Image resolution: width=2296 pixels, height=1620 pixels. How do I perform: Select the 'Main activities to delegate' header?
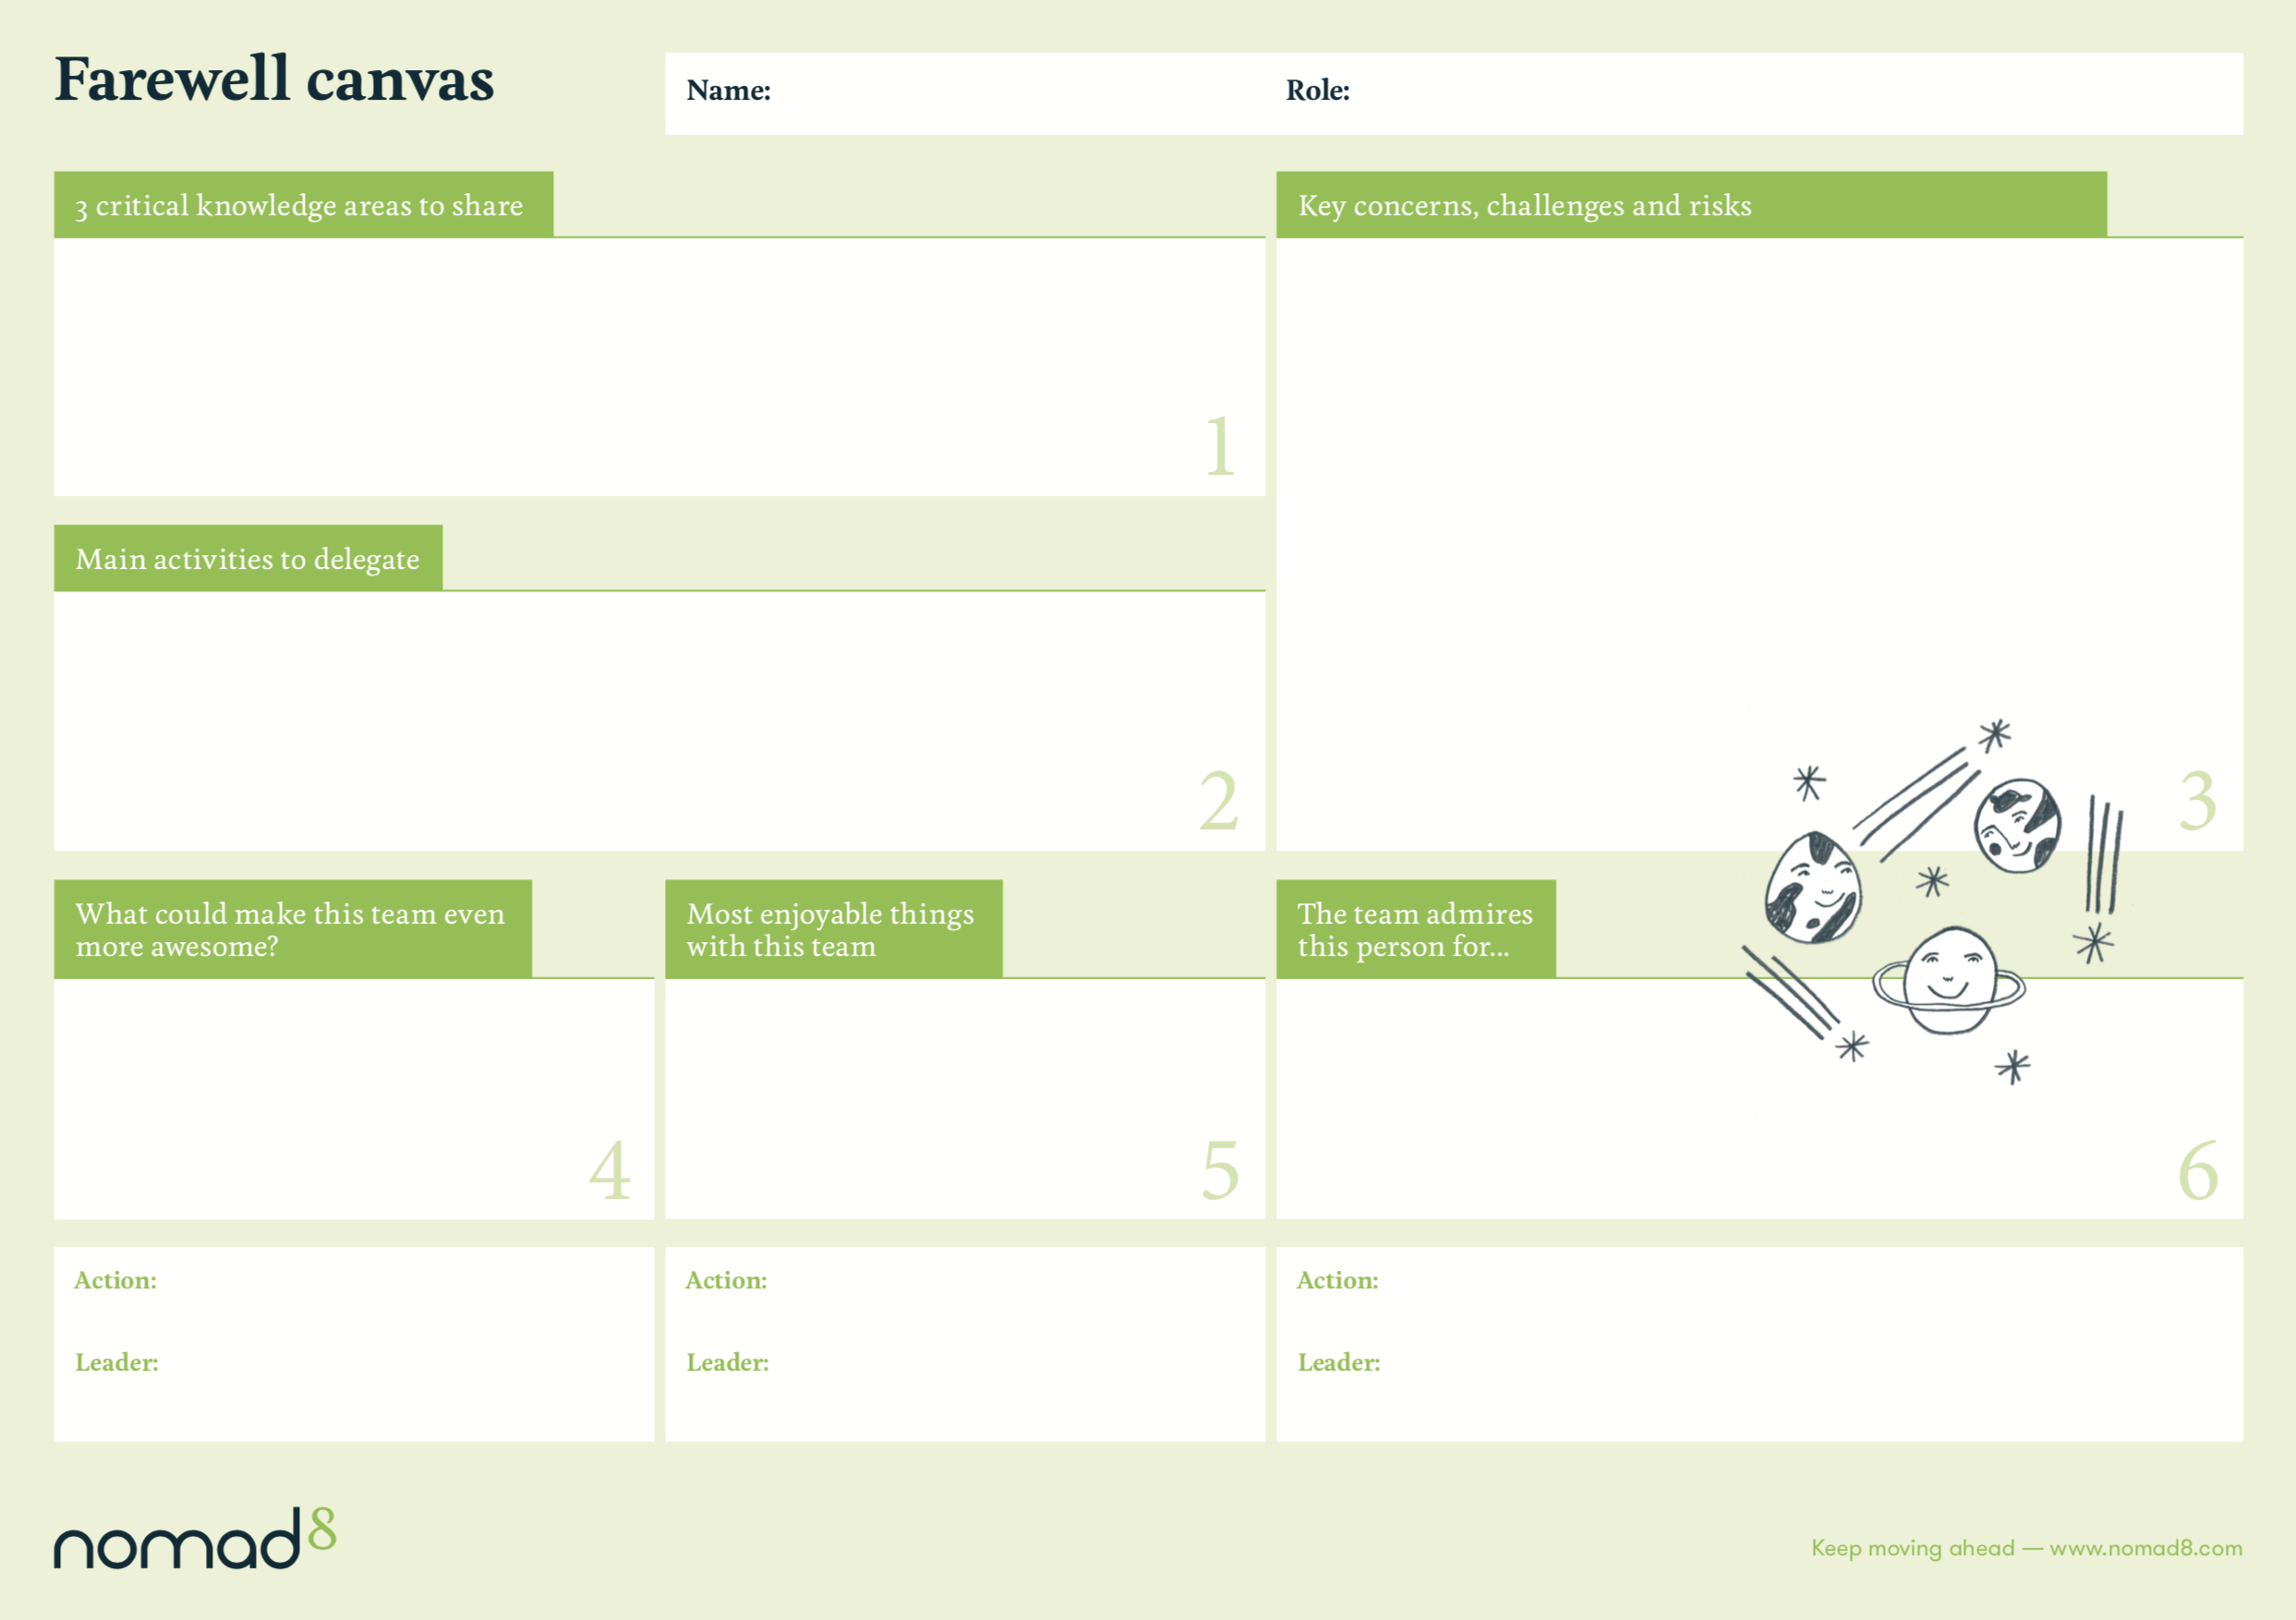coord(248,559)
